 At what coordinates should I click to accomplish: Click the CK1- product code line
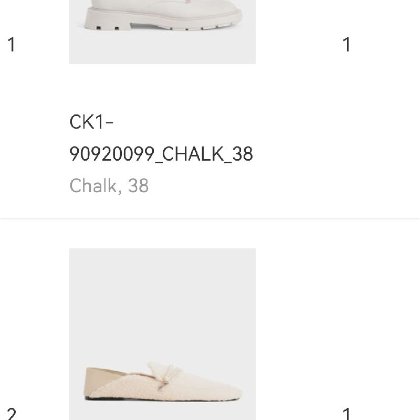(x=92, y=122)
